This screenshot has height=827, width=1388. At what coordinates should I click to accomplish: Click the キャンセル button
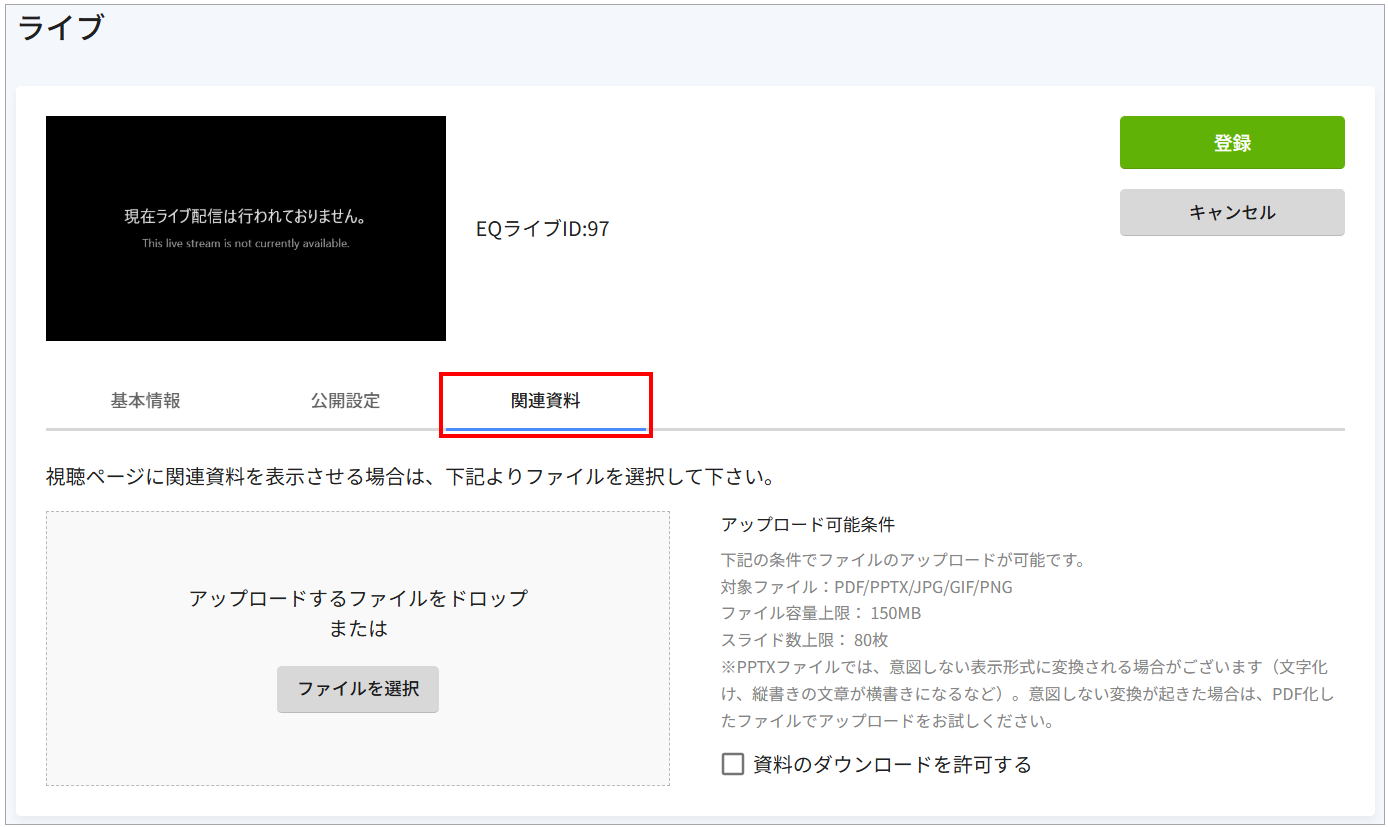tap(1232, 213)
